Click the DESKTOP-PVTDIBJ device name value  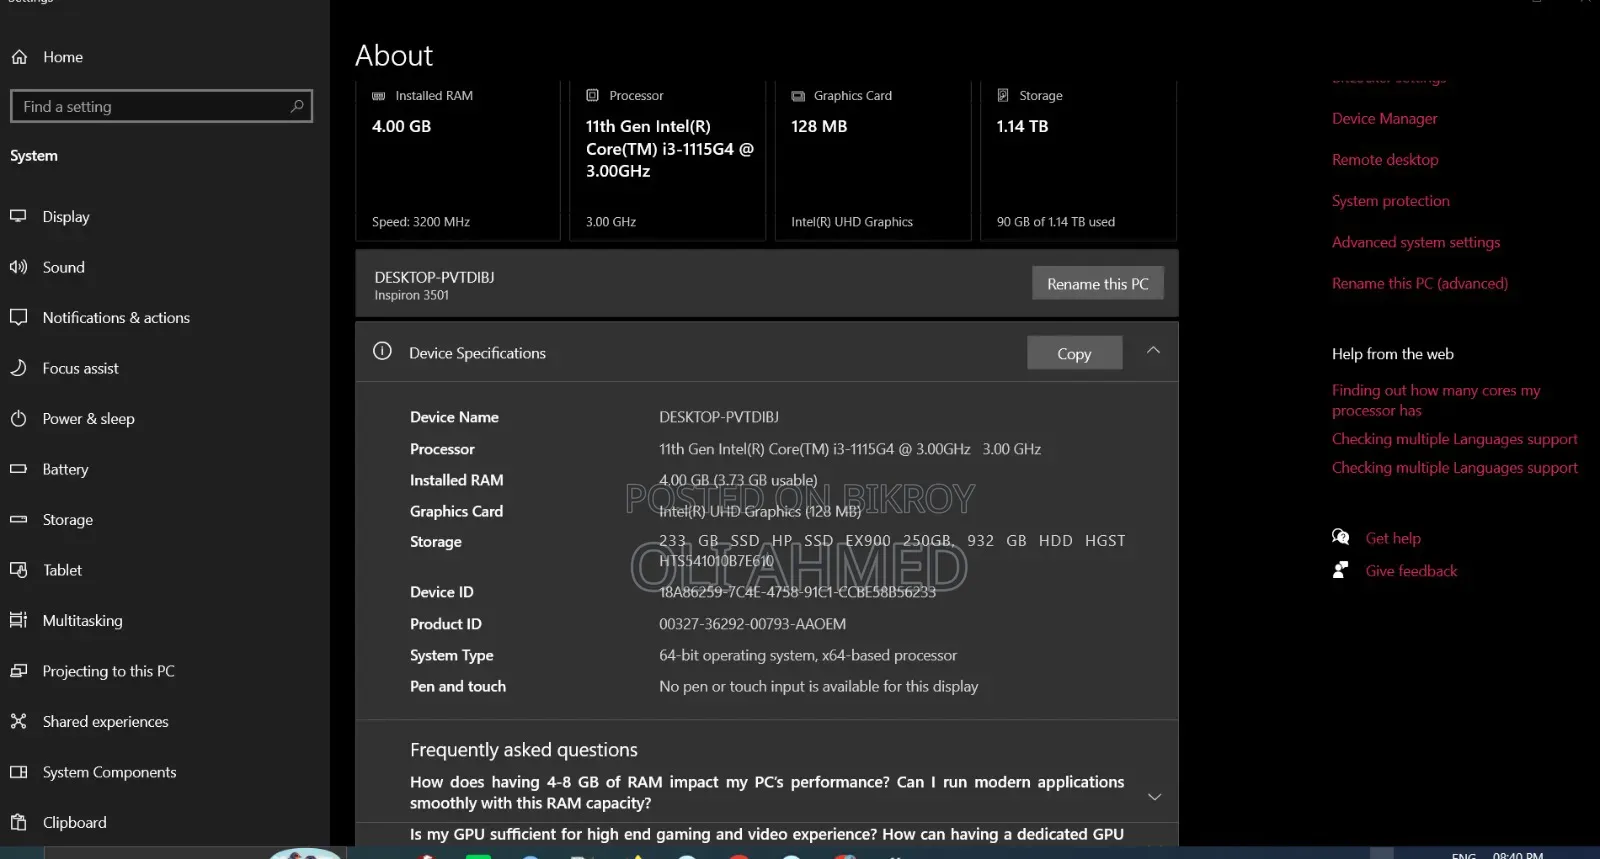tap(718, 417)
